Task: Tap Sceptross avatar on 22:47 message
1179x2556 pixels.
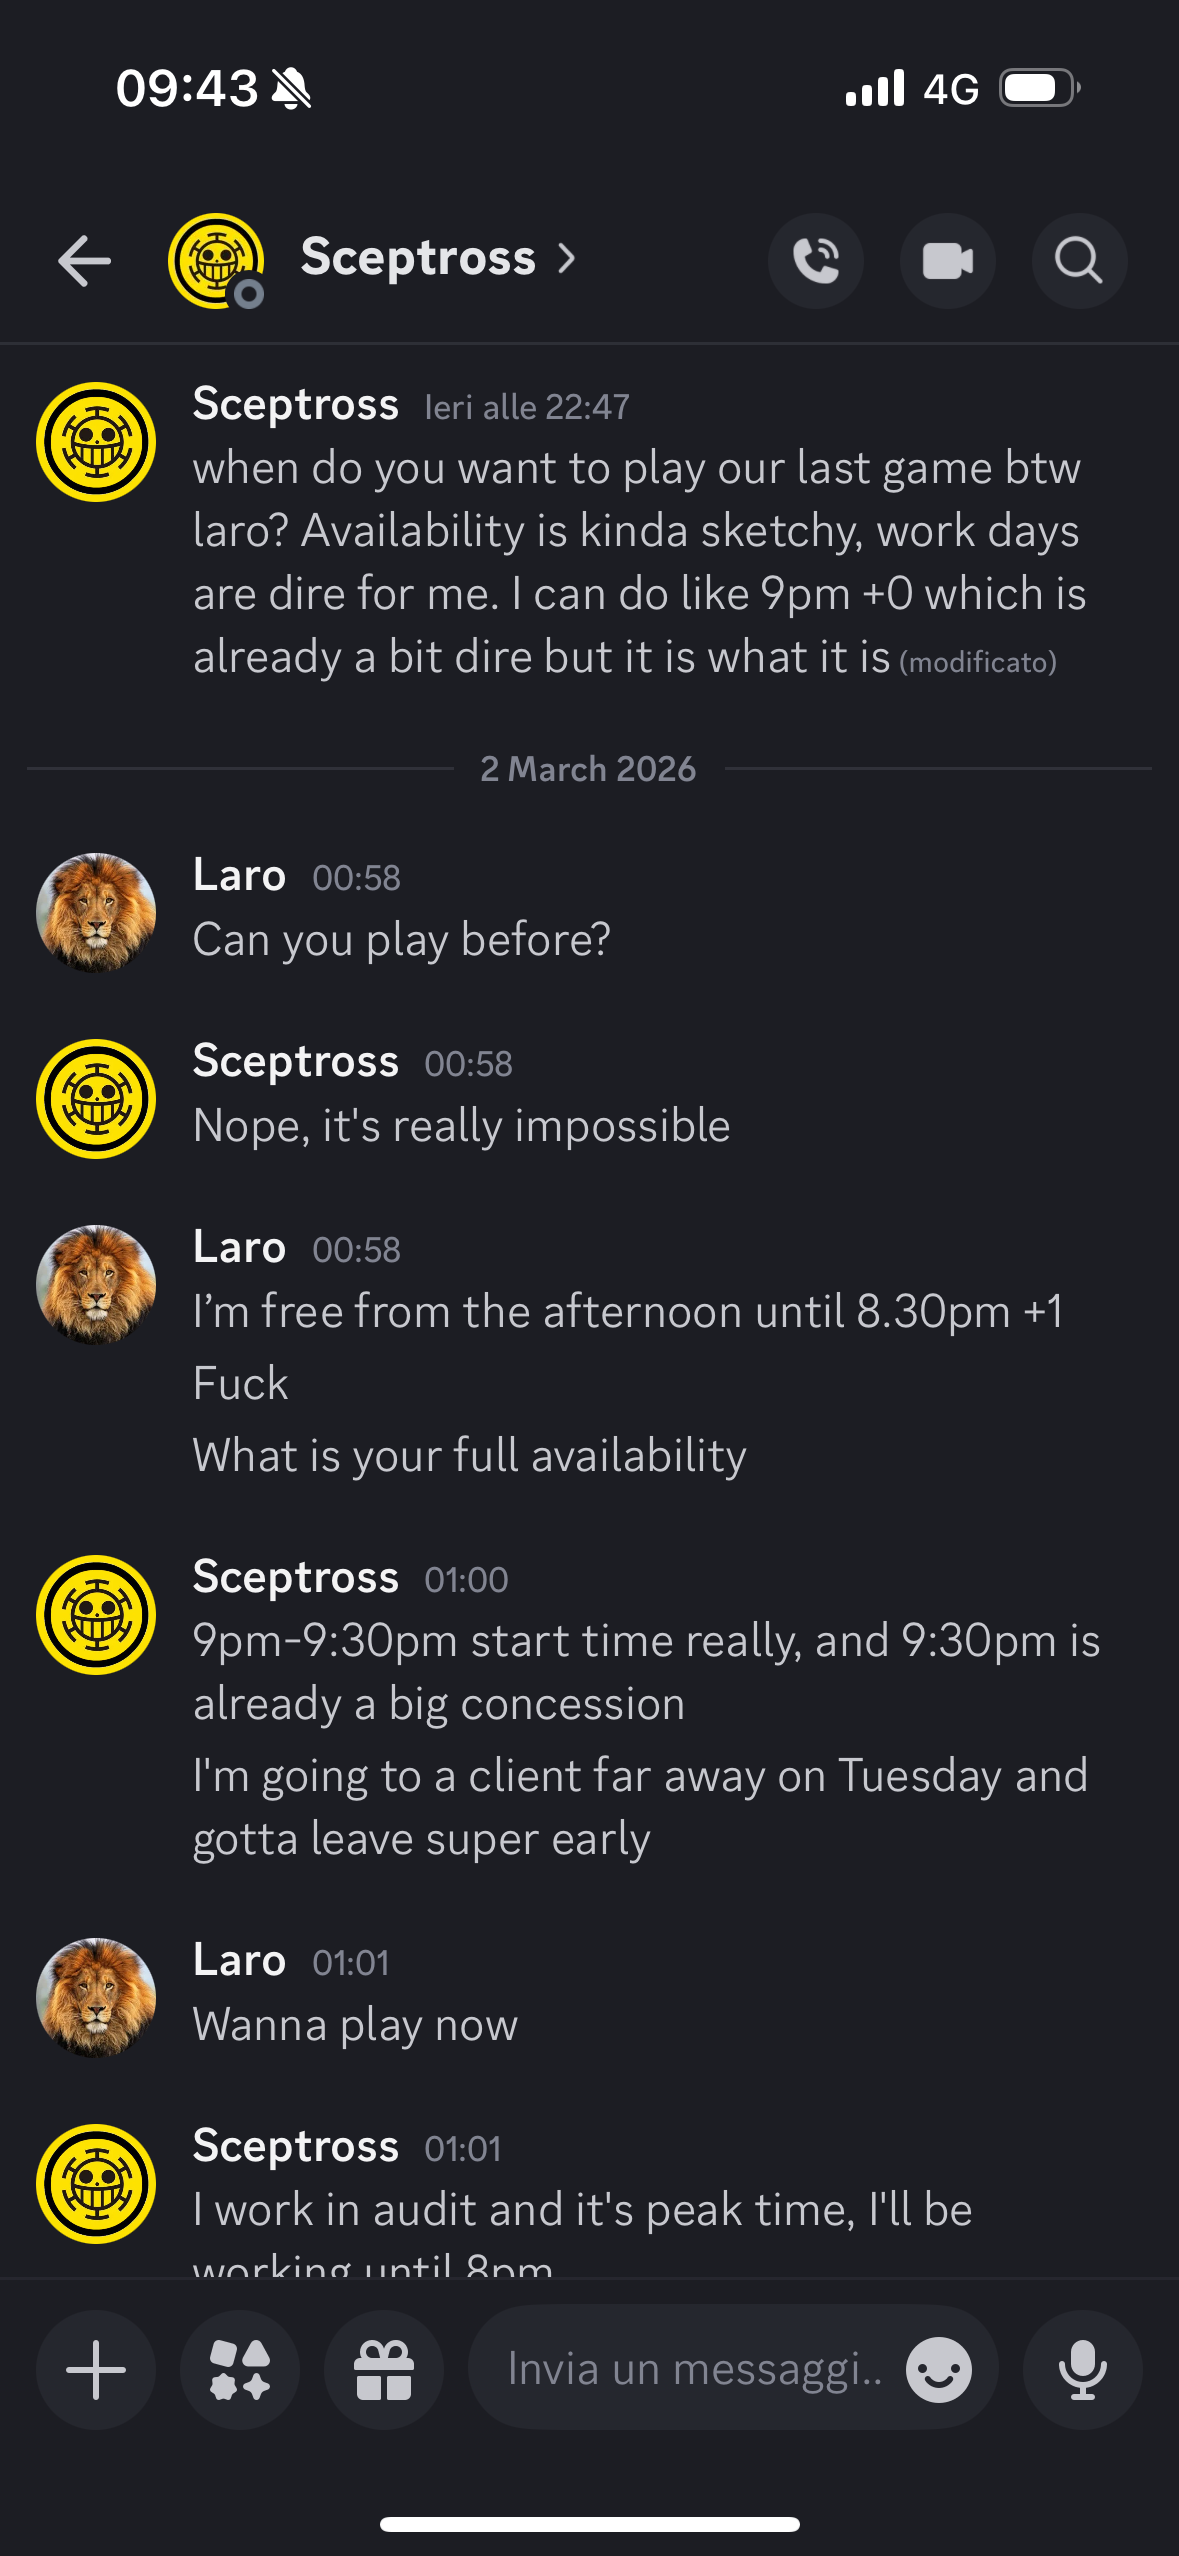Action: [96, 442]
